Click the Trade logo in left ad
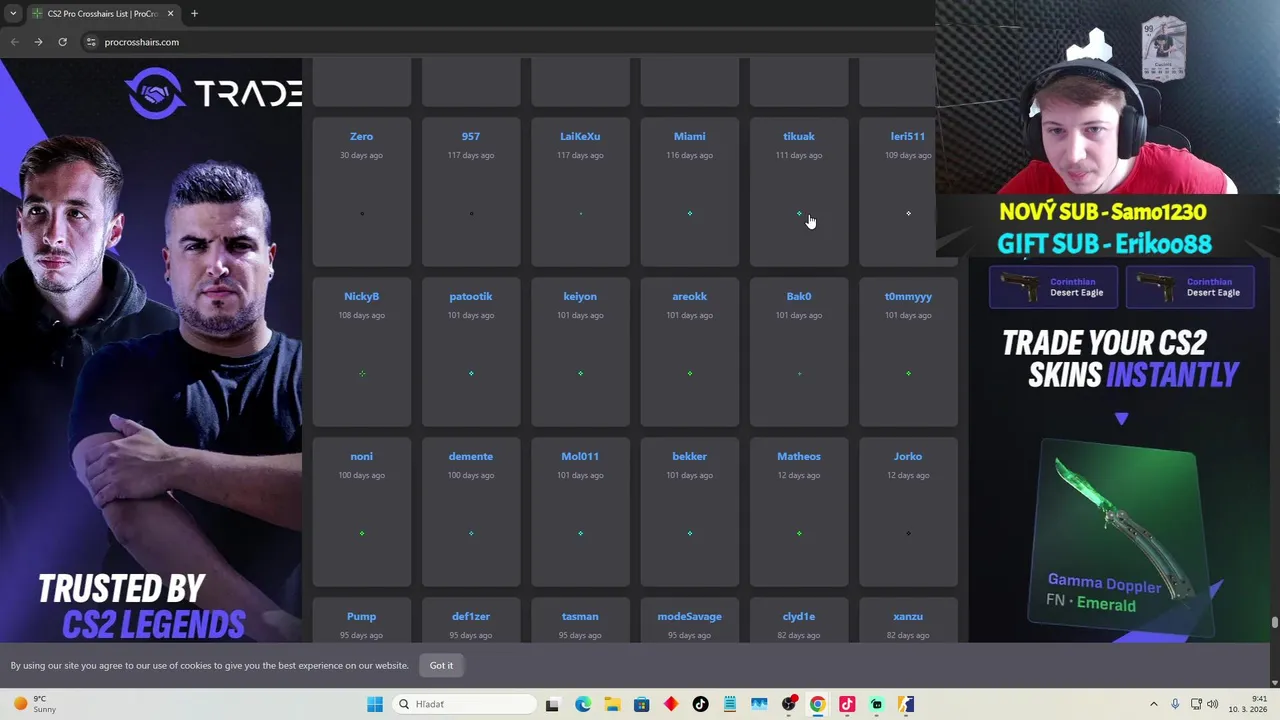 [x=214, y=93]
